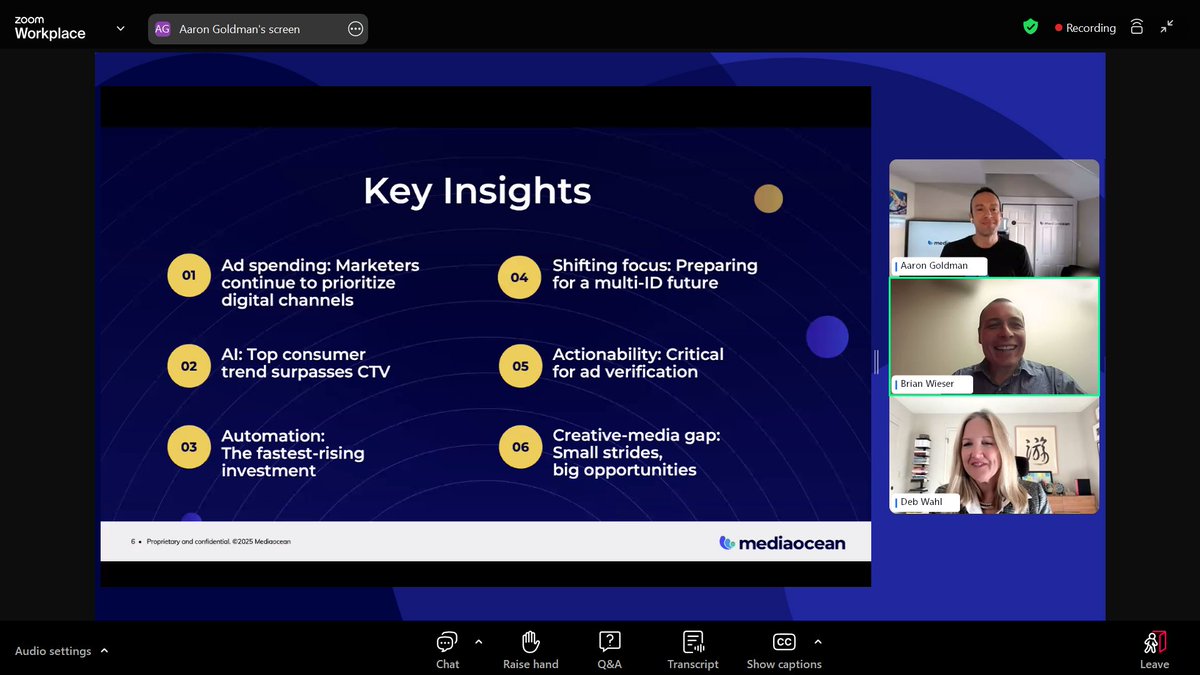Image resolution: width=1200 pixels, height=675 pixels.
Task: Open the Zoom Workplace dropdown arrow
Action: click(x=121, y=29)
